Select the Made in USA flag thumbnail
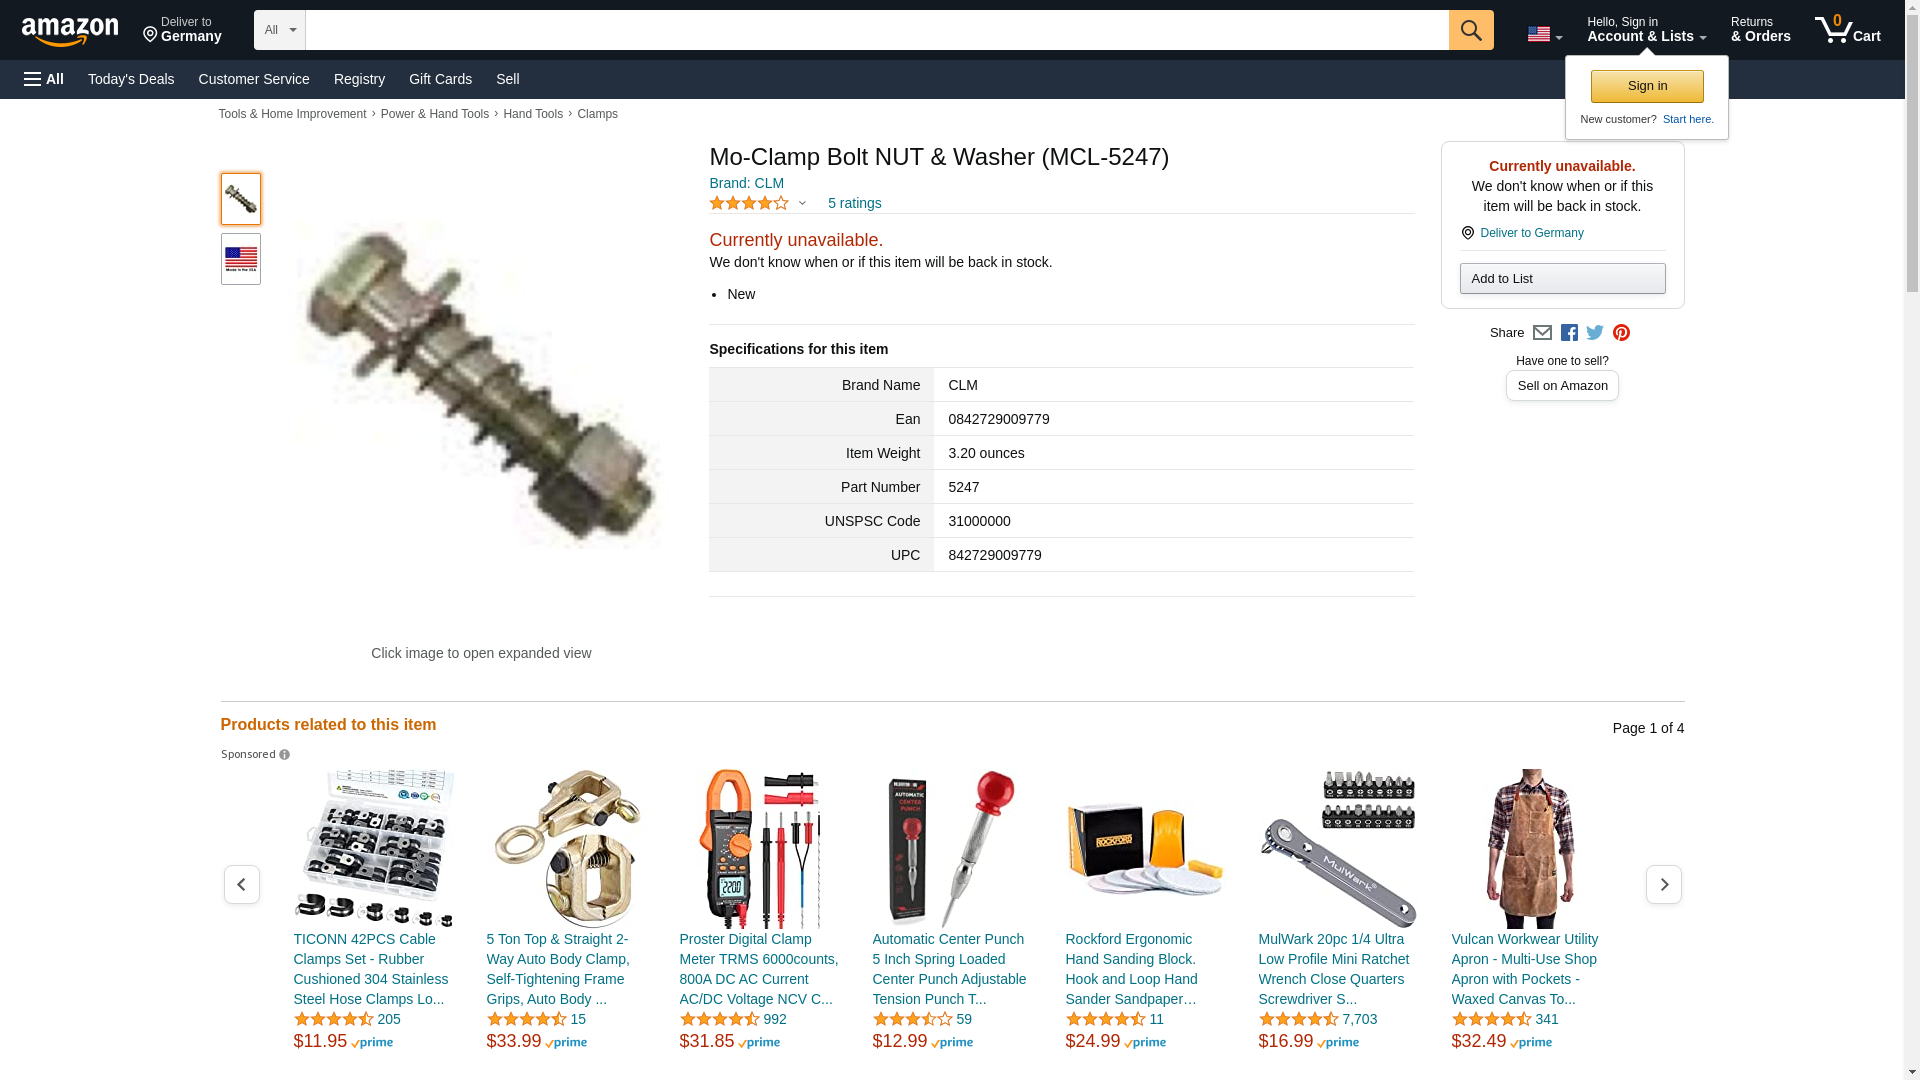 point(240,259)
